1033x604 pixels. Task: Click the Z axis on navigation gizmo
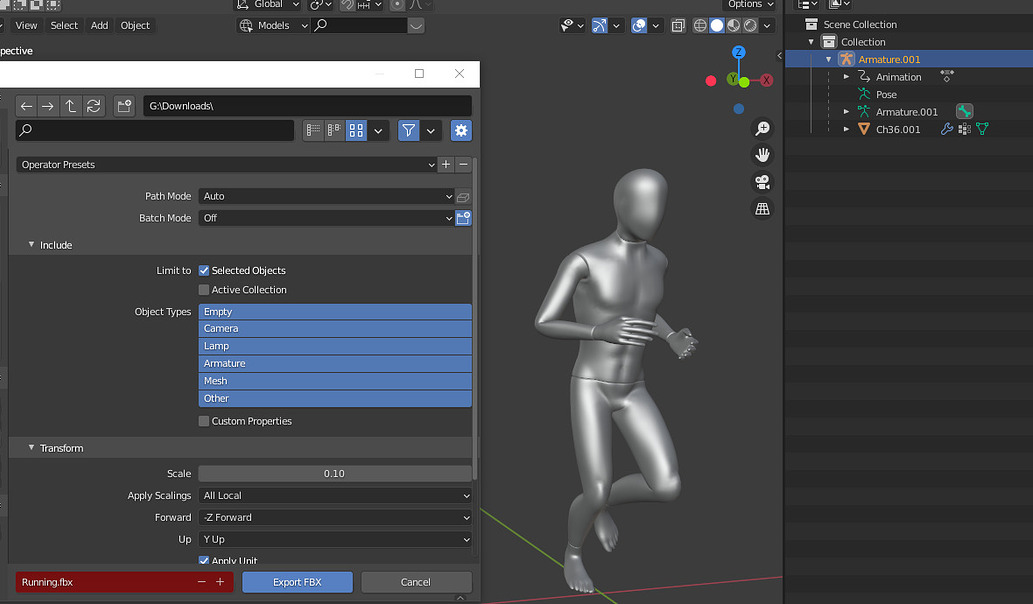point(739,52)
